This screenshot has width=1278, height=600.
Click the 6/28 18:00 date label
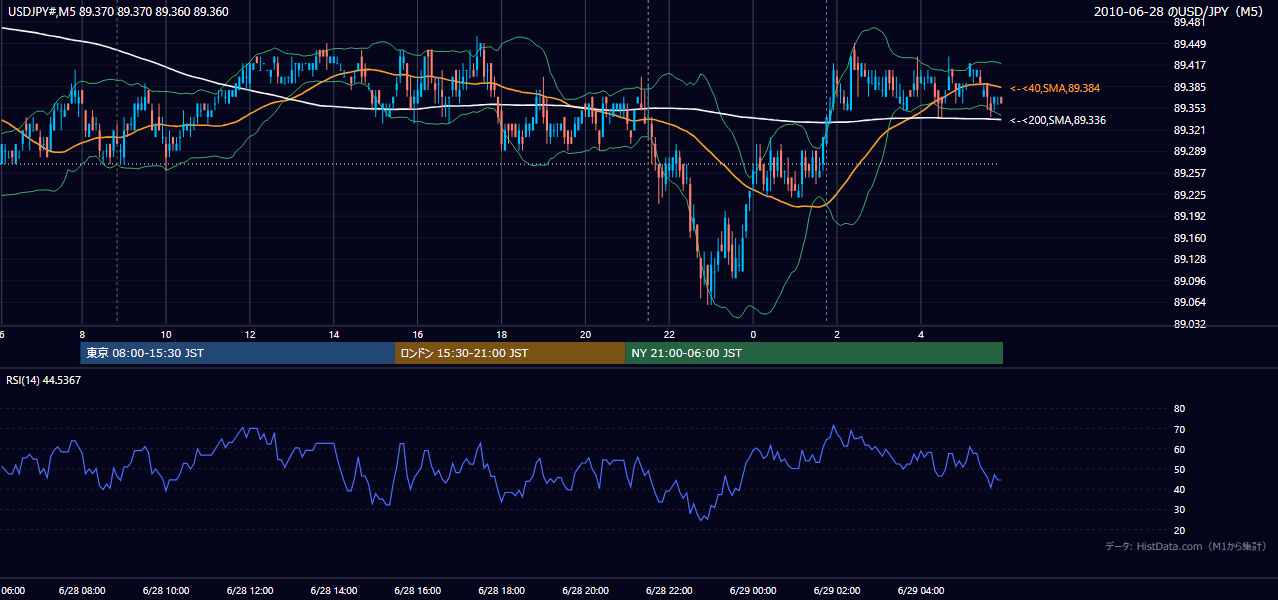pyautogui.click(x=501, y=591)
